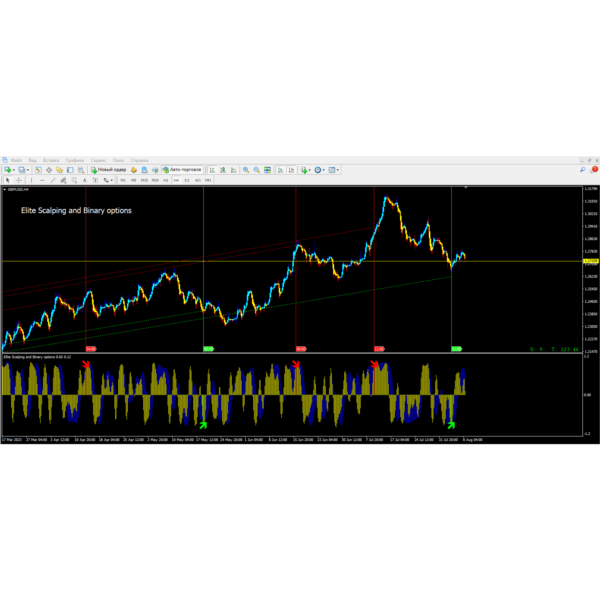Select the Arrows drawing tool
The image size is (600, 600).
[x=106, y=180]
